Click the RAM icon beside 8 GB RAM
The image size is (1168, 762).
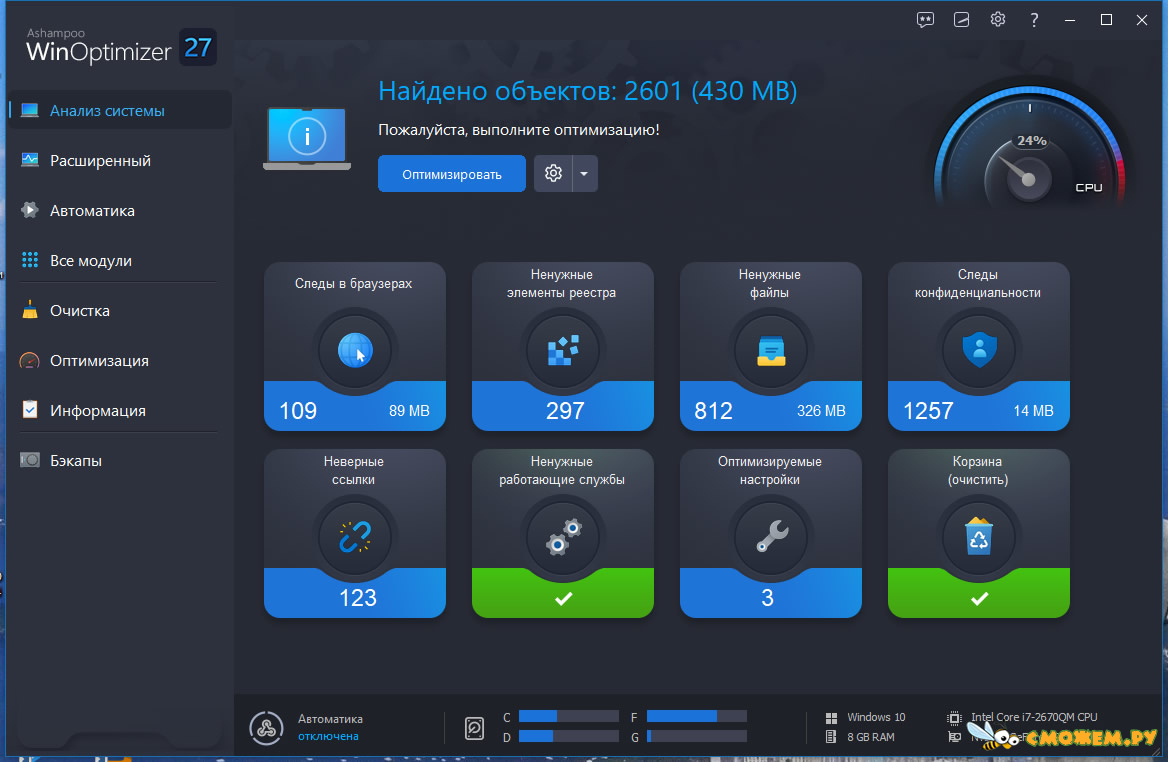(x=831, y=737)
